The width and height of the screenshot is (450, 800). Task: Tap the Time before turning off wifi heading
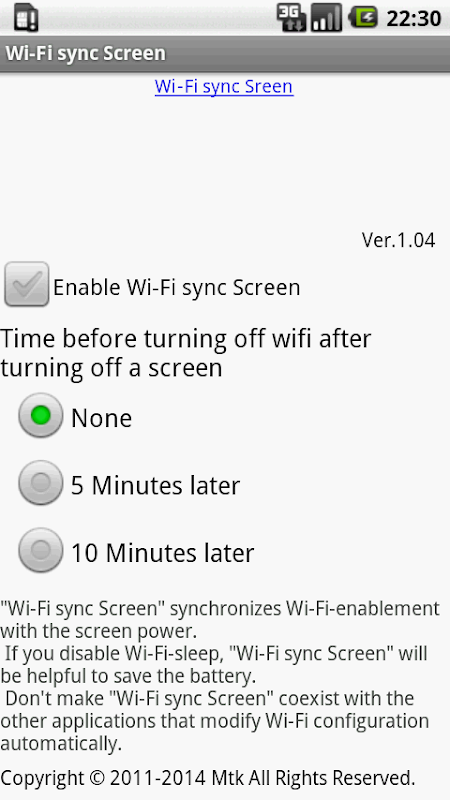point(186,353)
